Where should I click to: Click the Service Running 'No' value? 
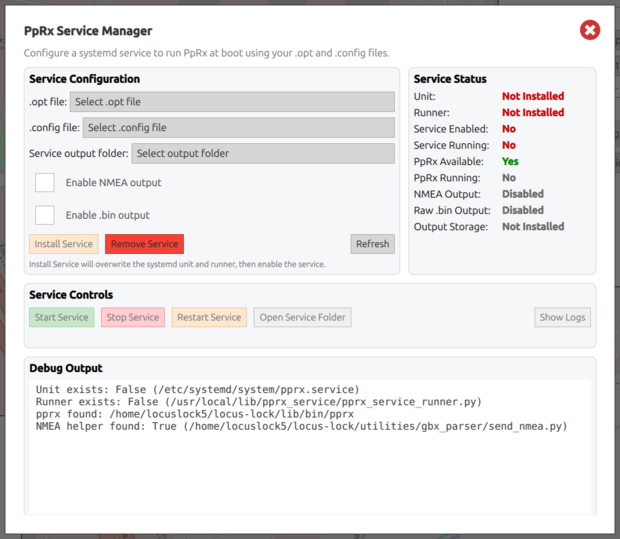point(509,145)
